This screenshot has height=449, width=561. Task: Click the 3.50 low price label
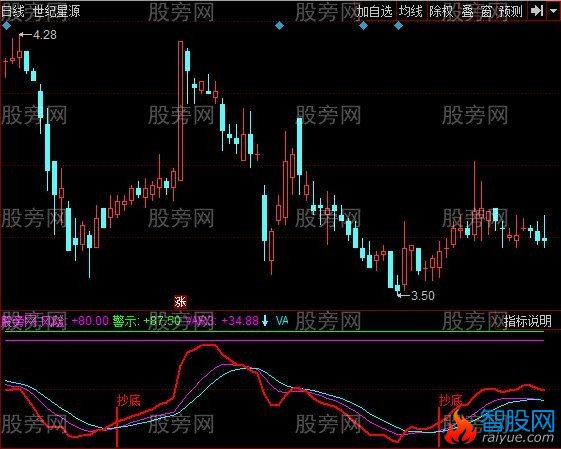423,296
